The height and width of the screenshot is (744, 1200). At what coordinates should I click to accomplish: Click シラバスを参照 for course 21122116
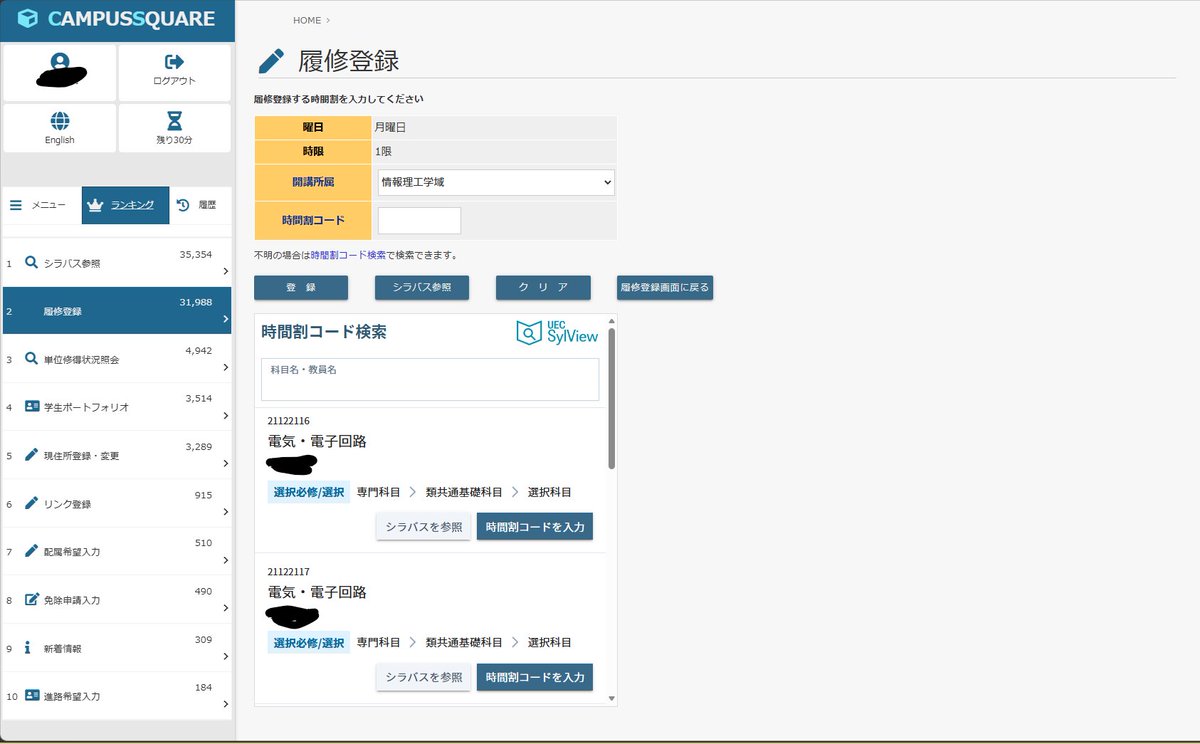tap(424, 527)
